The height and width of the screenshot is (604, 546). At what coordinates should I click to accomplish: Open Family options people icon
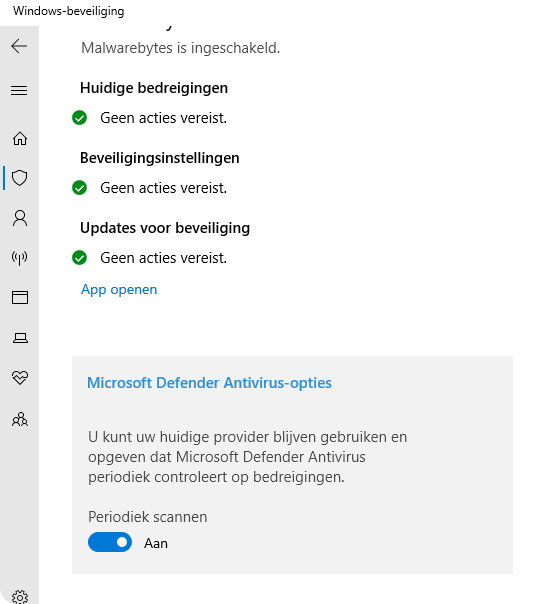20,419
